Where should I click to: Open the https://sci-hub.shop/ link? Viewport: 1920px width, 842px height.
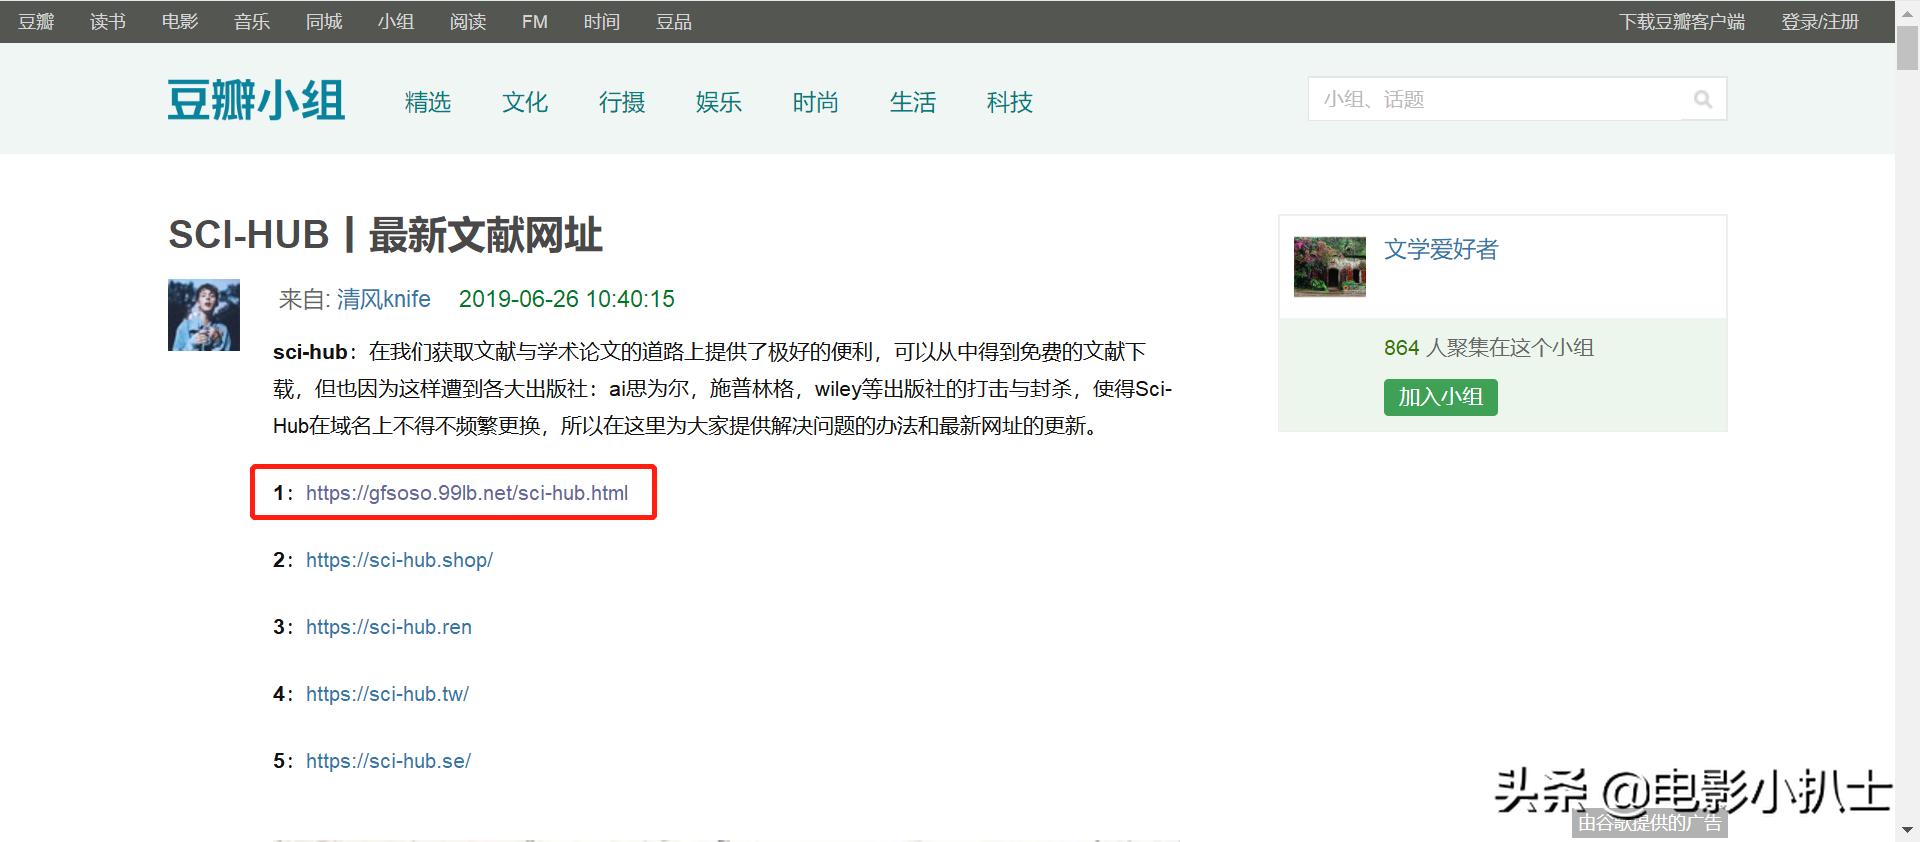click(x=399, y=560)
